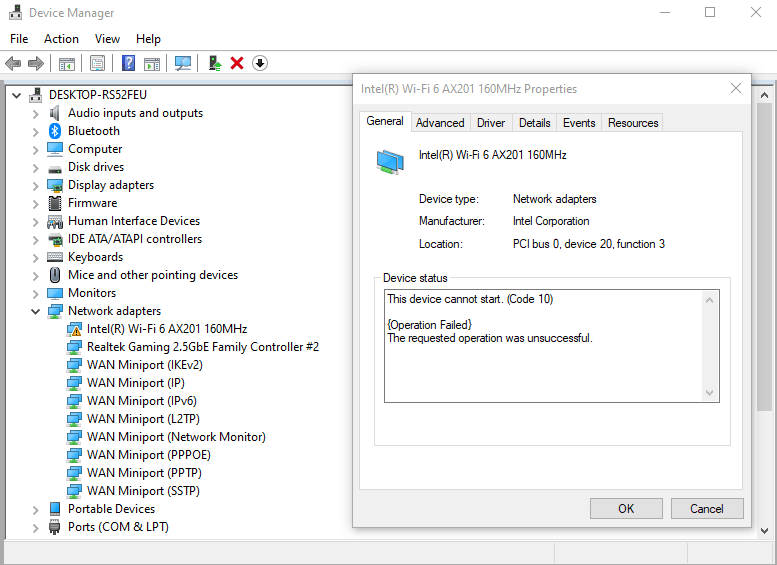Select WAN Miniport (IKEv2)
Screen dimensions: 777x565
coord(145,365)
